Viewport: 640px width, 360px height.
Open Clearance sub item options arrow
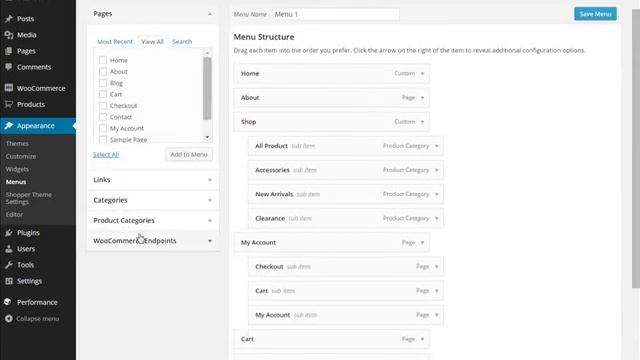point(437,218)
